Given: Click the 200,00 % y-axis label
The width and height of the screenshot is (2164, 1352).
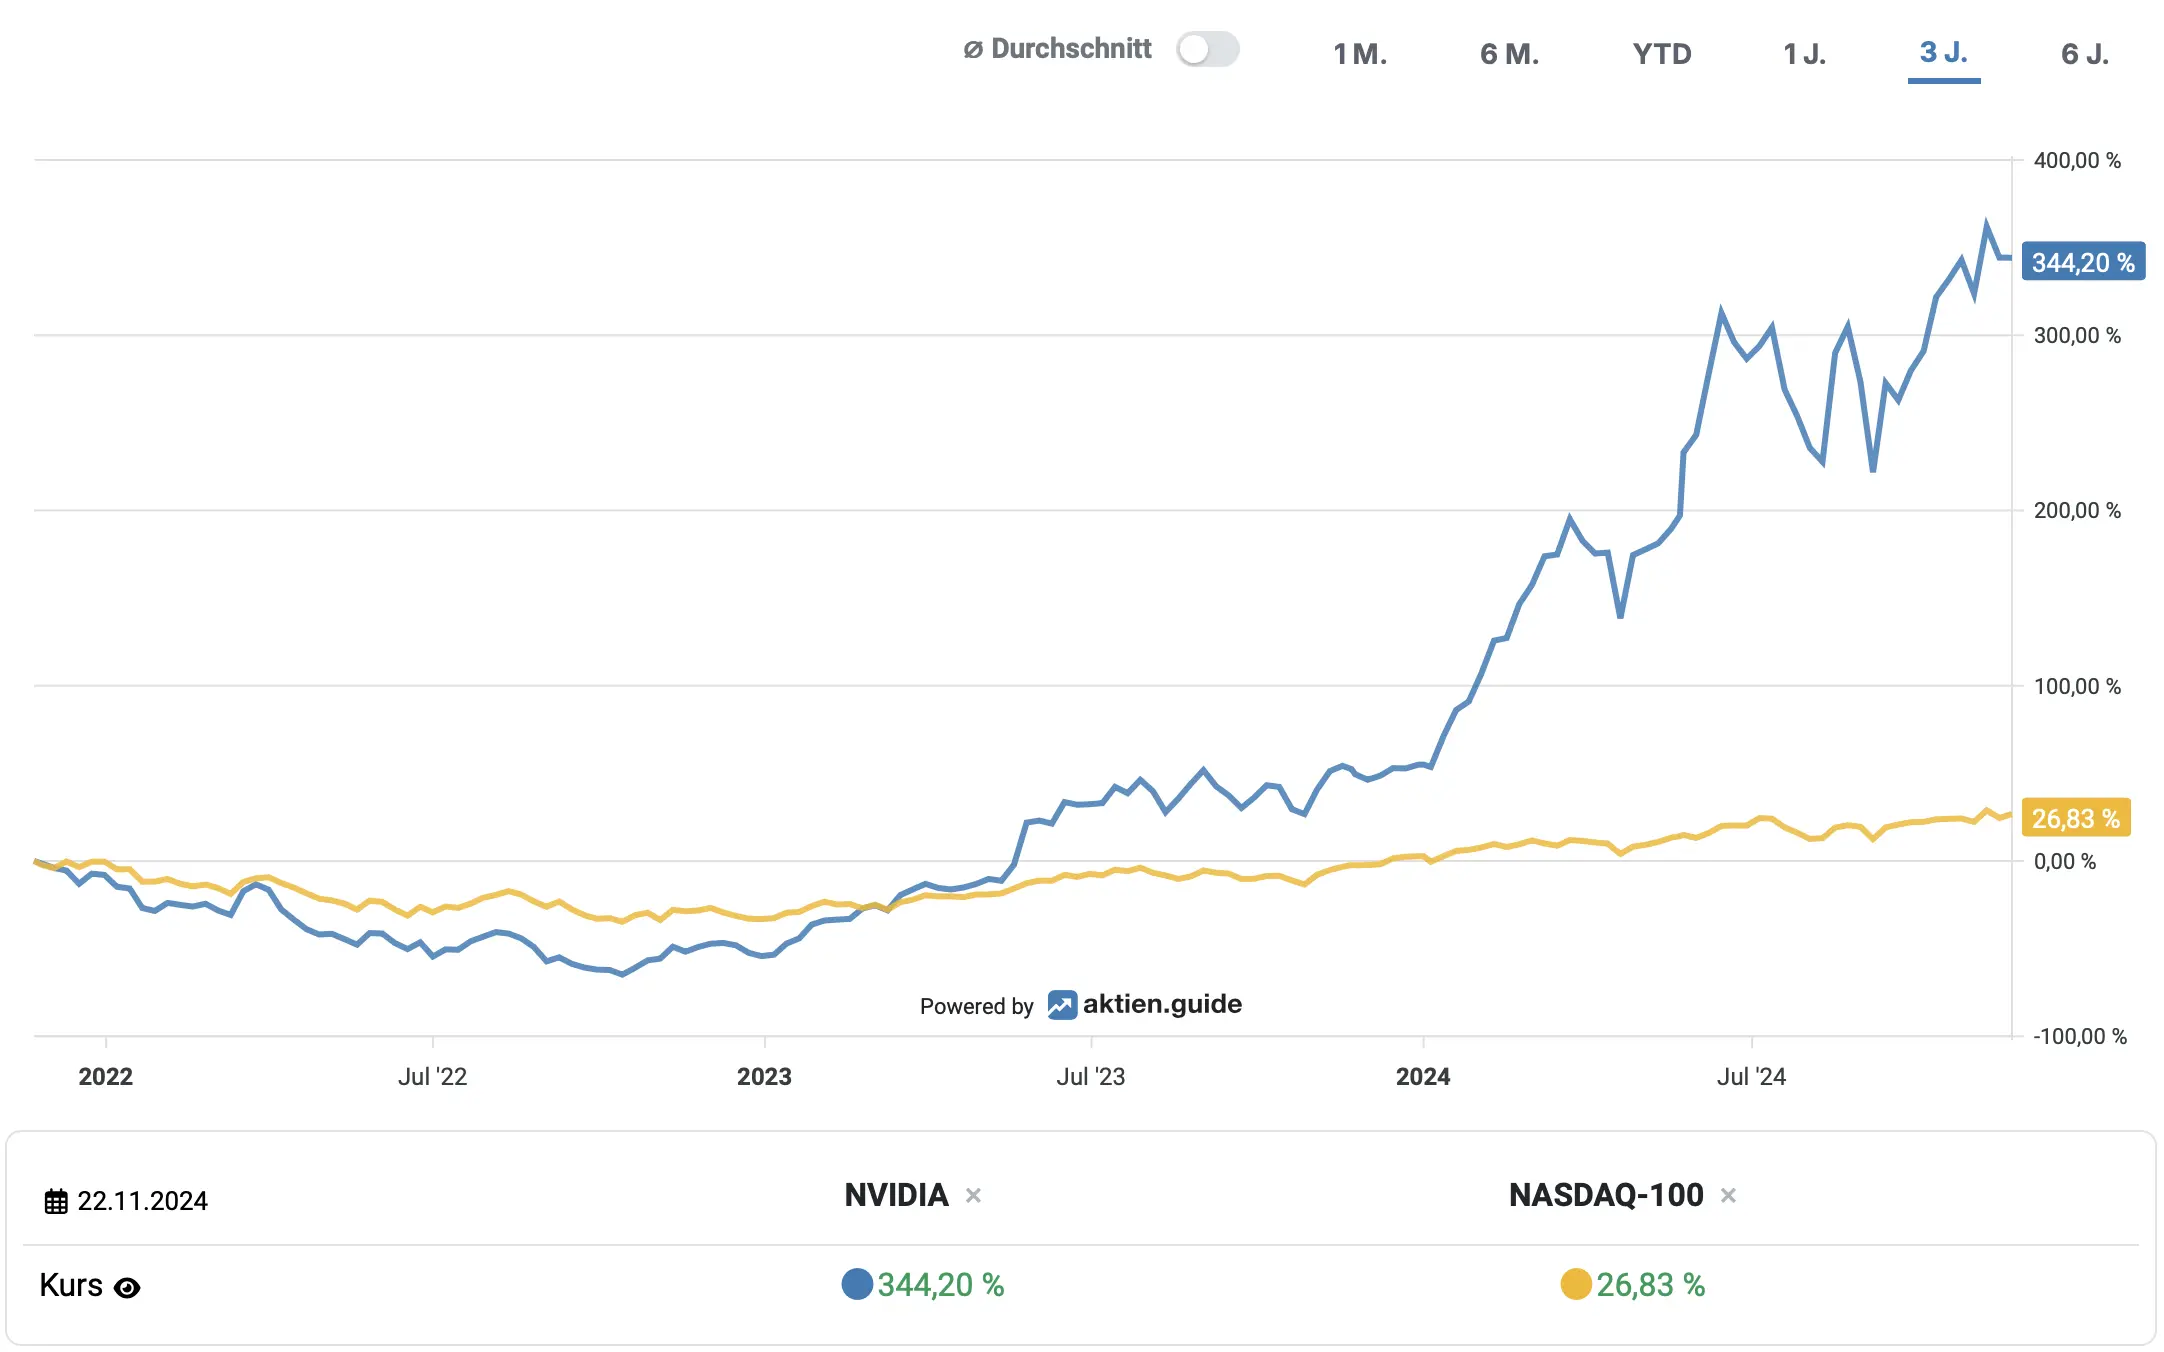Looking at the screenshot, I should [2077, 511].
